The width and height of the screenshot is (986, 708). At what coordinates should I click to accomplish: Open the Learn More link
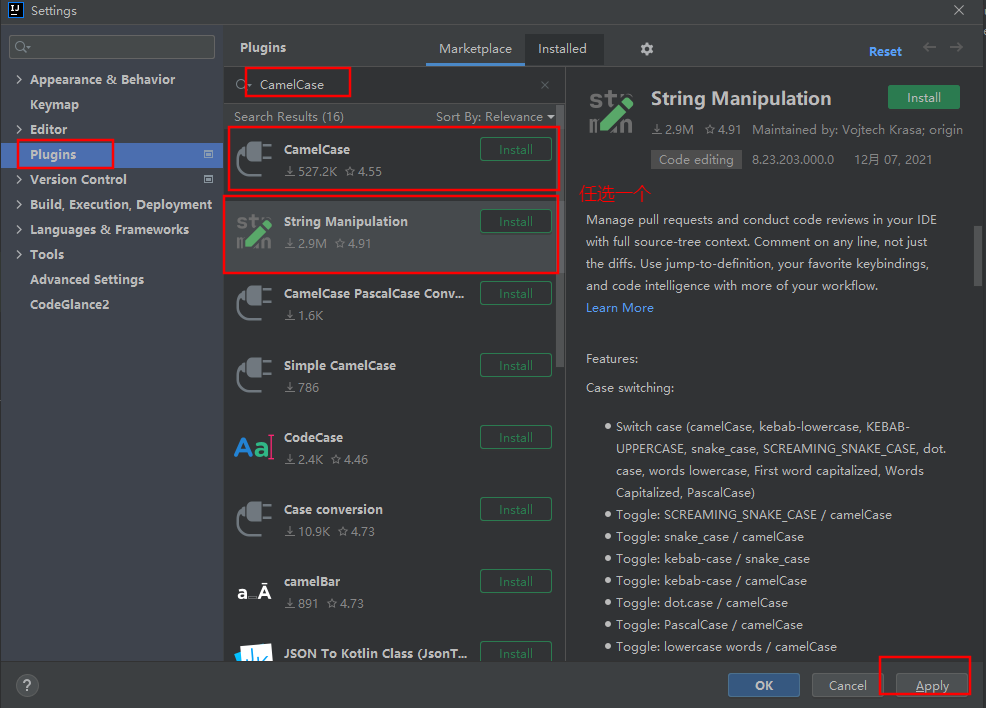coord(619,308)
